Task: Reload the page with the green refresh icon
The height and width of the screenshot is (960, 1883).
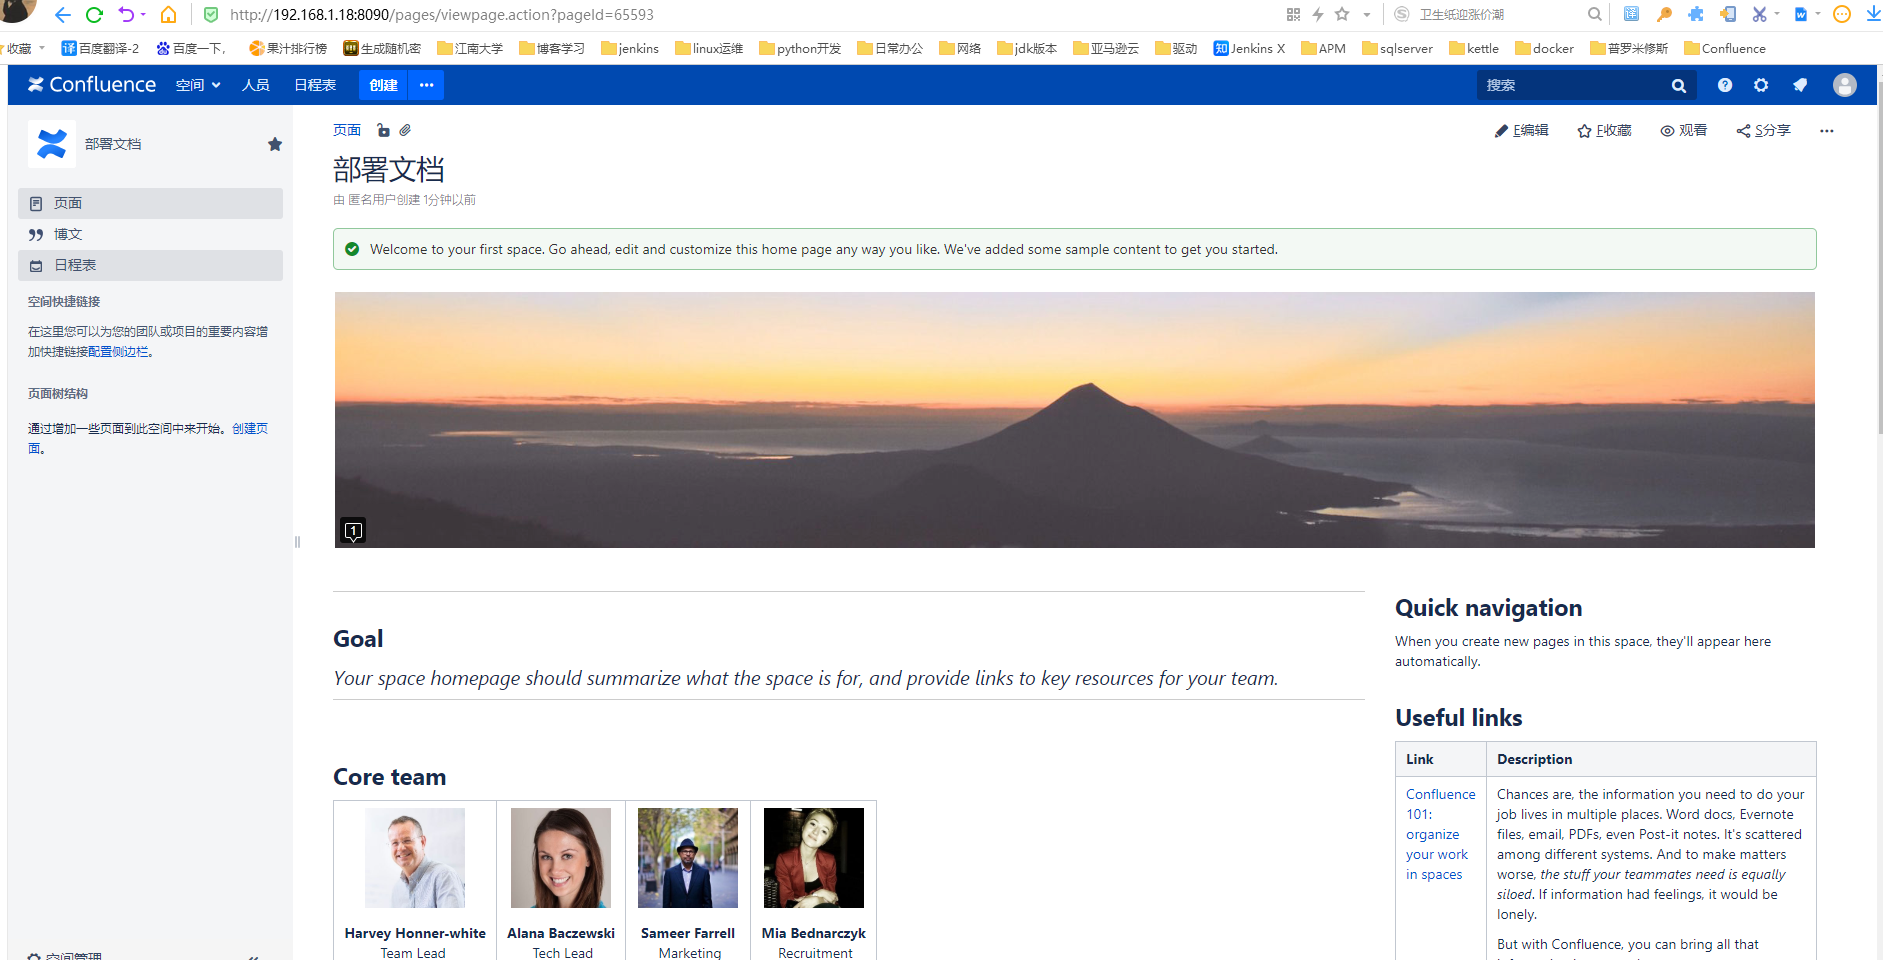Action: point(94,15)
